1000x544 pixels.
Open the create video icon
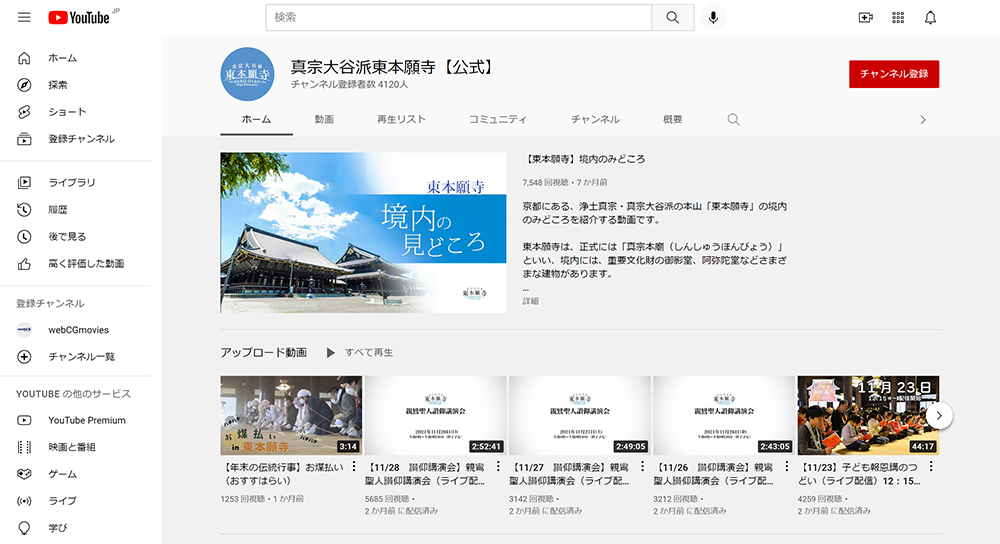pyautogui.click(x=865, y=18)
